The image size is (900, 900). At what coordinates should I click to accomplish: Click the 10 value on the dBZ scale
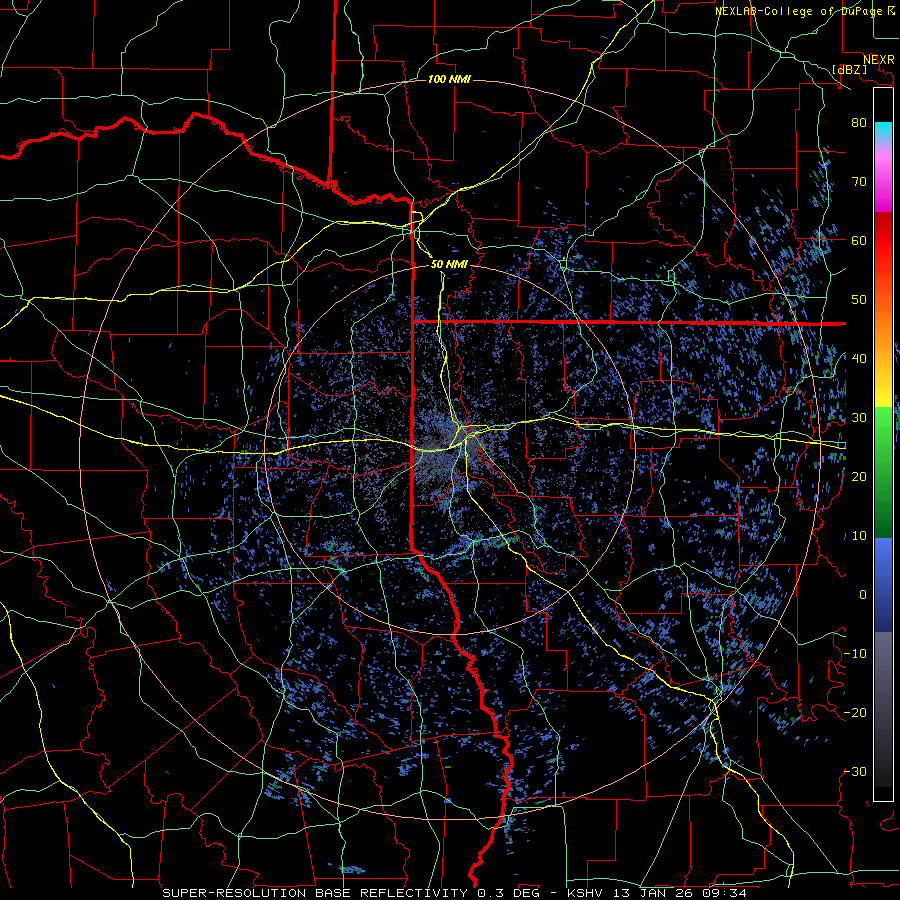click(859, 536)
